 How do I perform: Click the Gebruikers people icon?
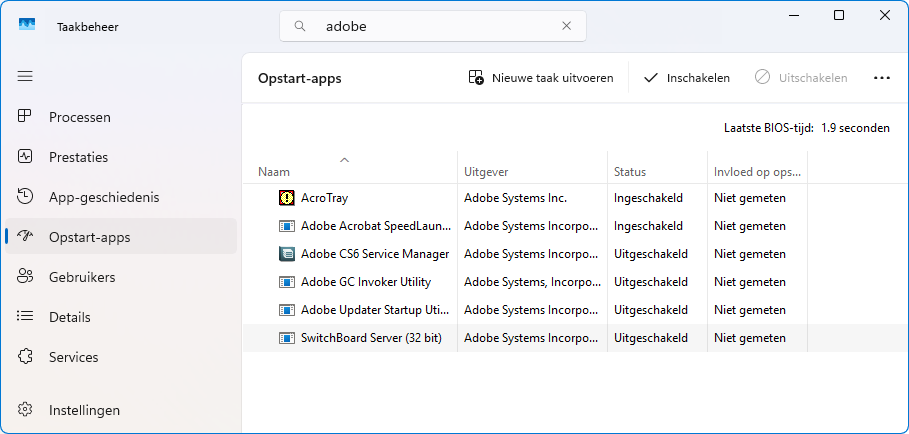tap(26, 277)
